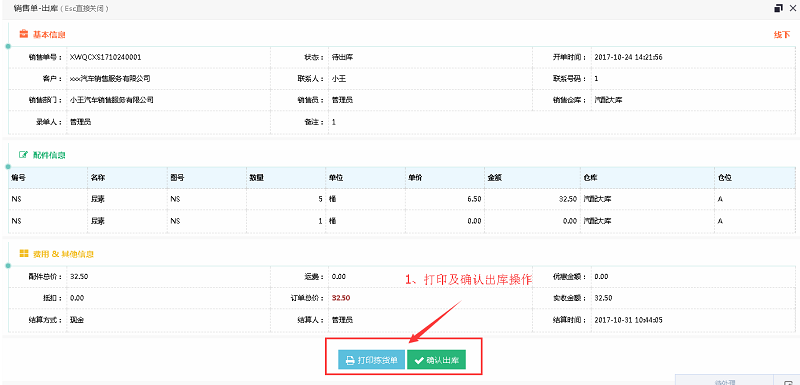The image size is (800, 385).
Task: Click the contact name 小王
Action: click(x=339, y=79)
